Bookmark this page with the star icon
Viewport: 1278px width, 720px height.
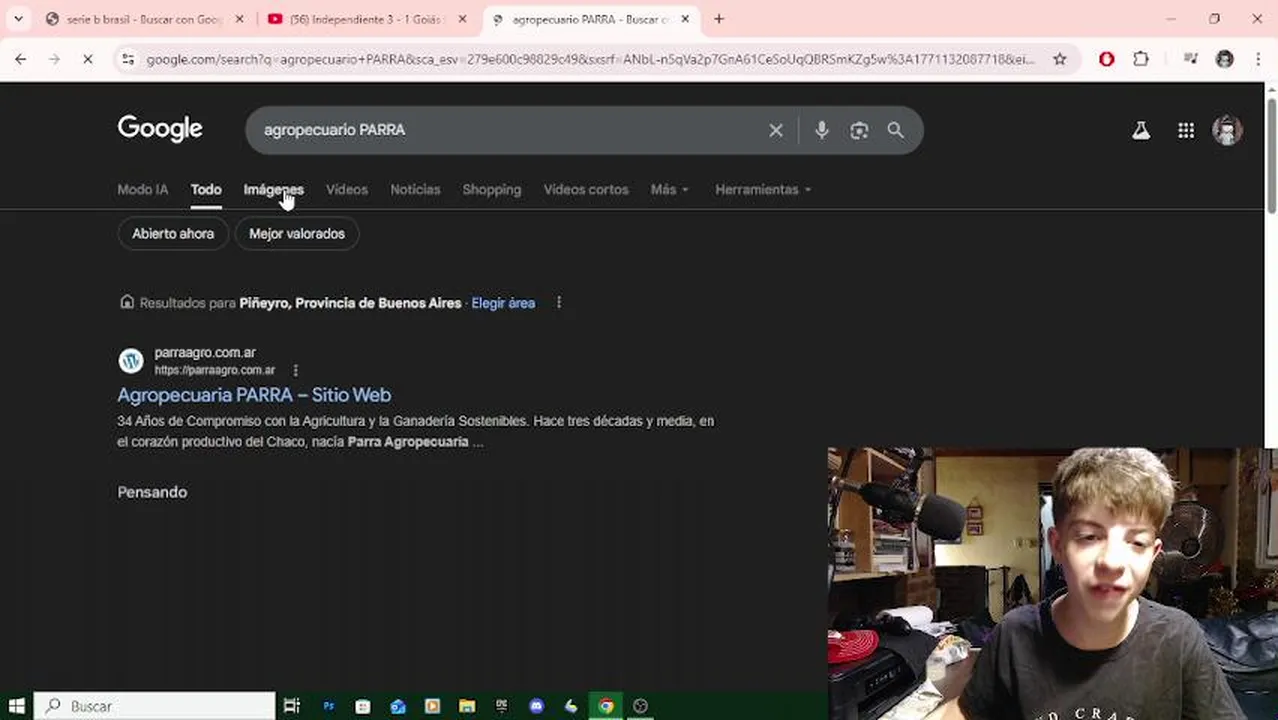point(1060,59)
